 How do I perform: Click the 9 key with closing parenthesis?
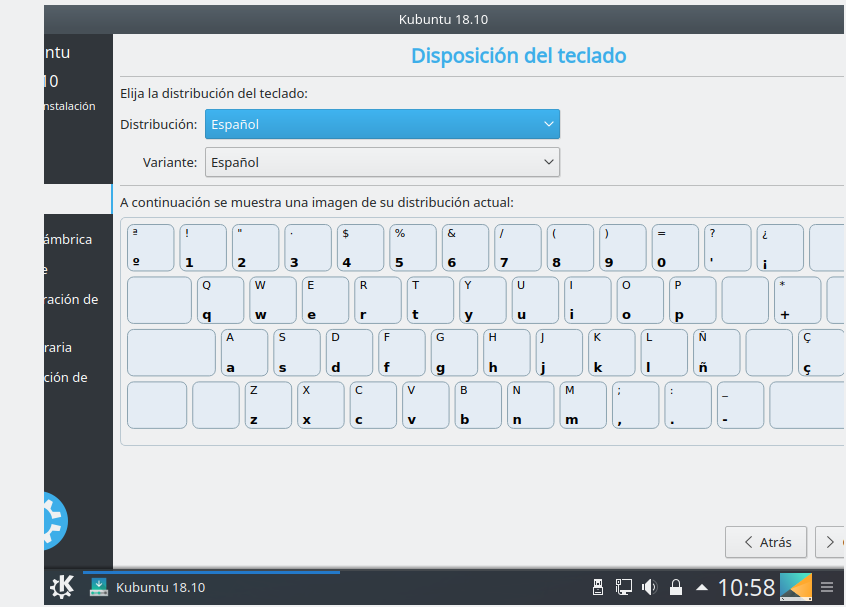[623, 248]
